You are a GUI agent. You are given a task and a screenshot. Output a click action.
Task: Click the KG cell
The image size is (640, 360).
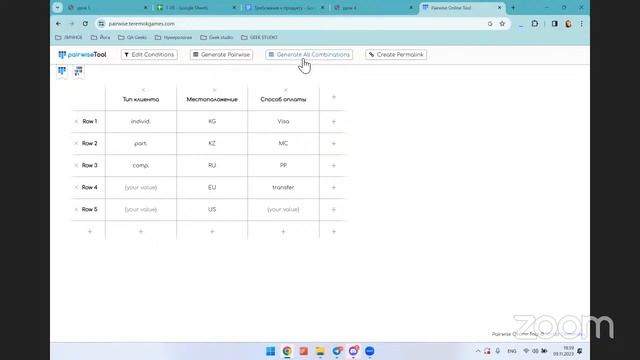point(212,122)
